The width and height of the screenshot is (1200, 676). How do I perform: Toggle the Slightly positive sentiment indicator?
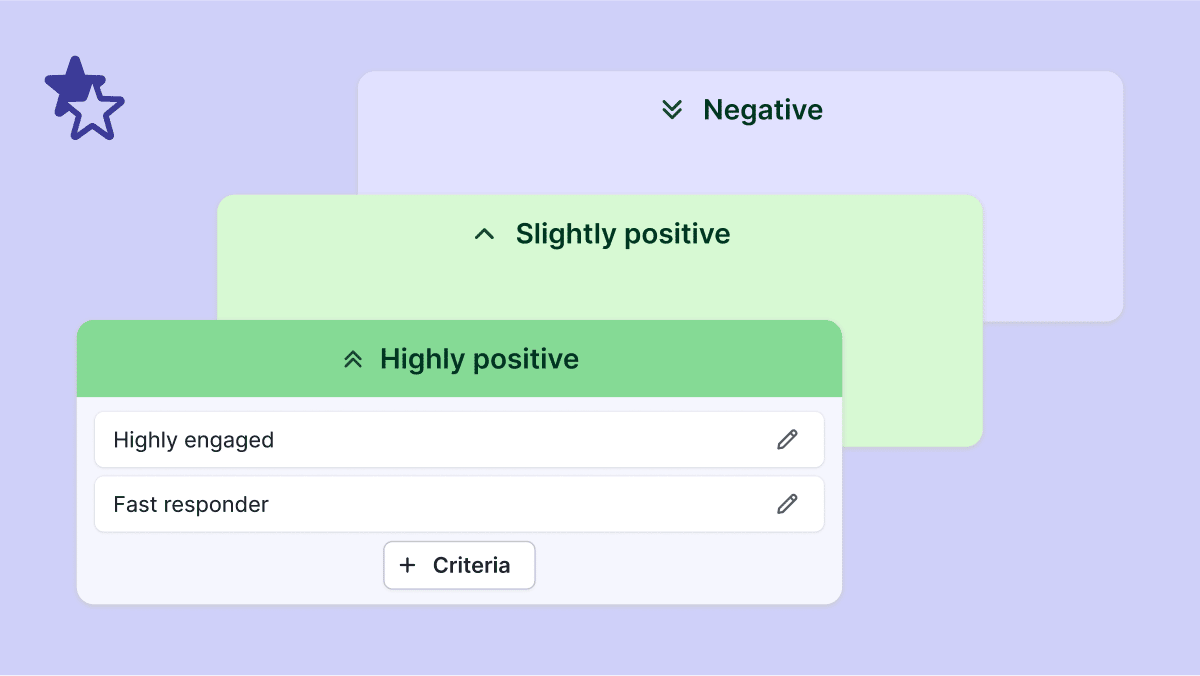tap(484, 233)
